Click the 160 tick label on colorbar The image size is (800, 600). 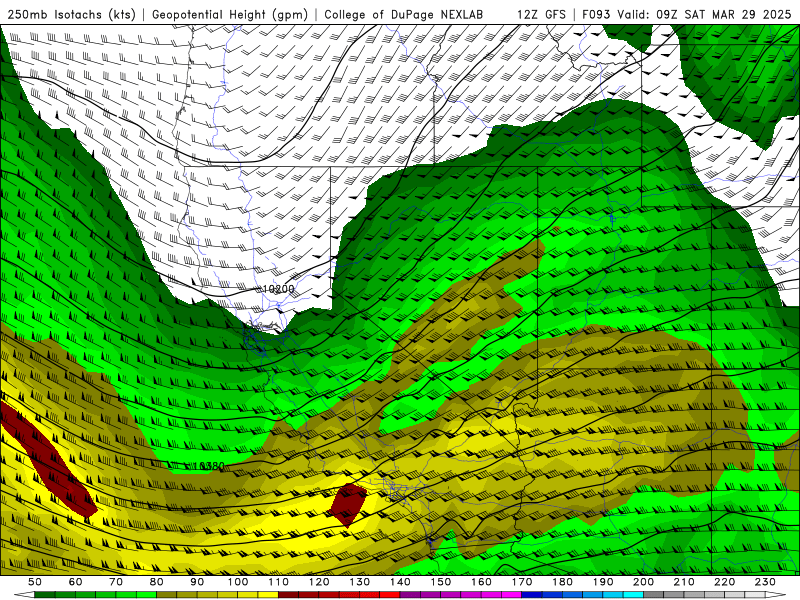(x=481, y=582)
